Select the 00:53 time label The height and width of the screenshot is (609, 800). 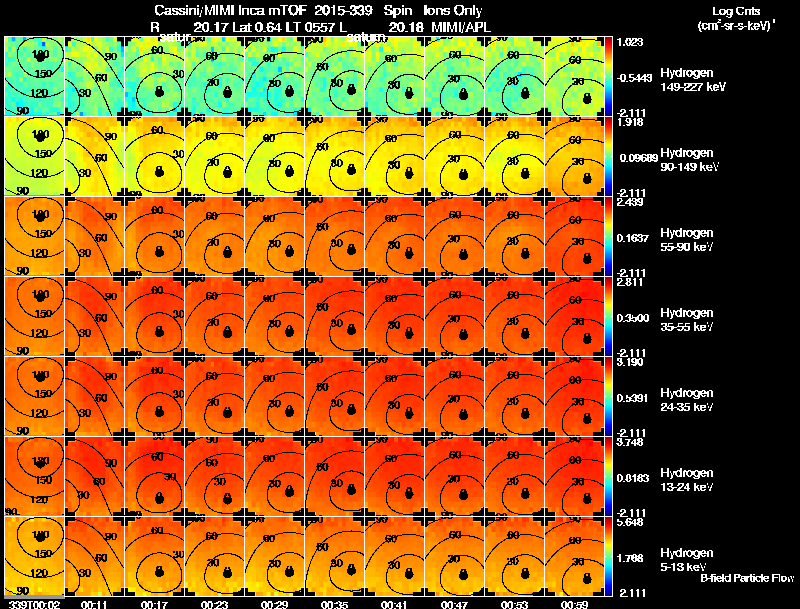[x=514, y=604]
